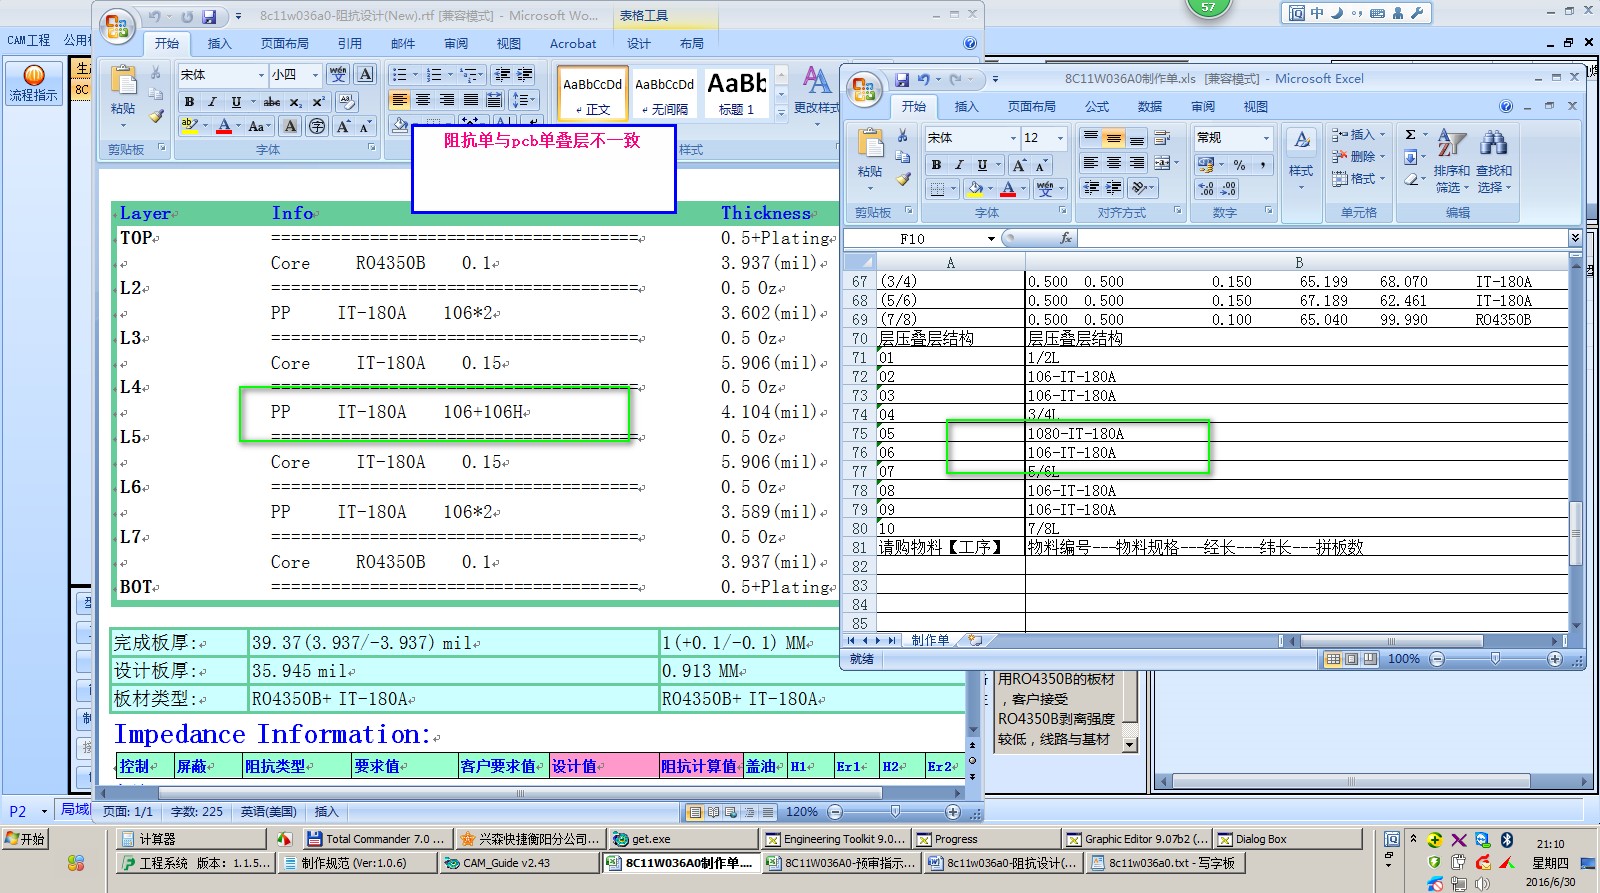The image size is (1600, 893).
Task: Switch Excel to Page Layout view
Action: pyautogui.click(x=1351, y=659)
